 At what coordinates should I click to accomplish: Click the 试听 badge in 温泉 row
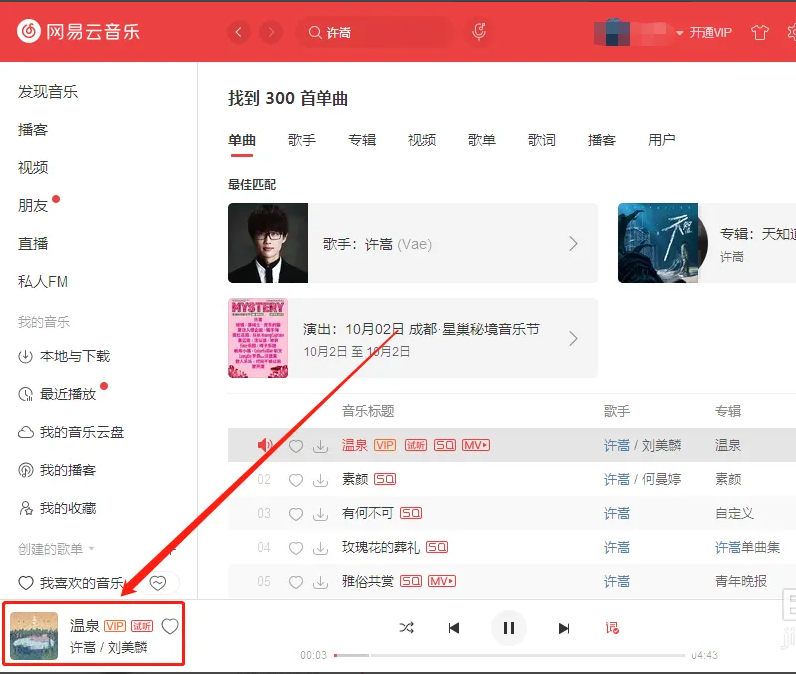[x=416, y=445]
